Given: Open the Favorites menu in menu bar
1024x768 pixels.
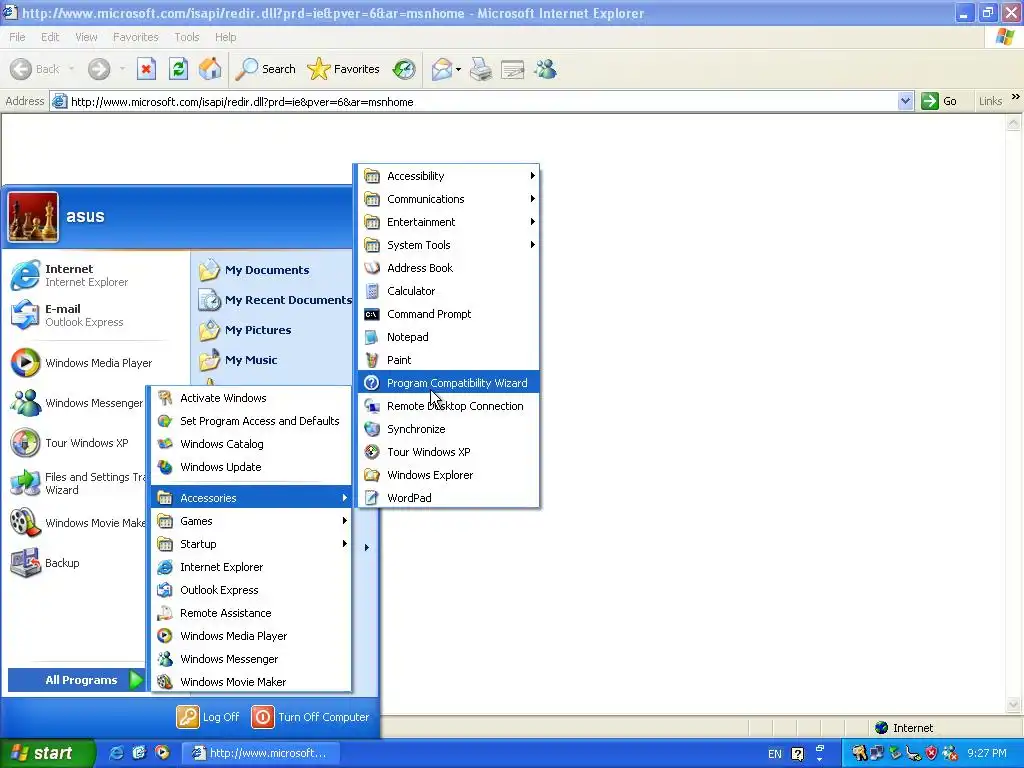Looking at the screenshot, I should point(135,37).
